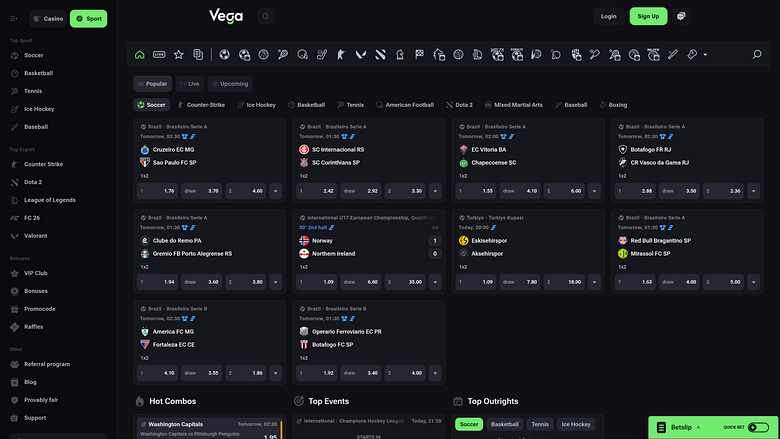Select Basketball in Top Outrights
780x439 pixels.
[x=504, y=424]
